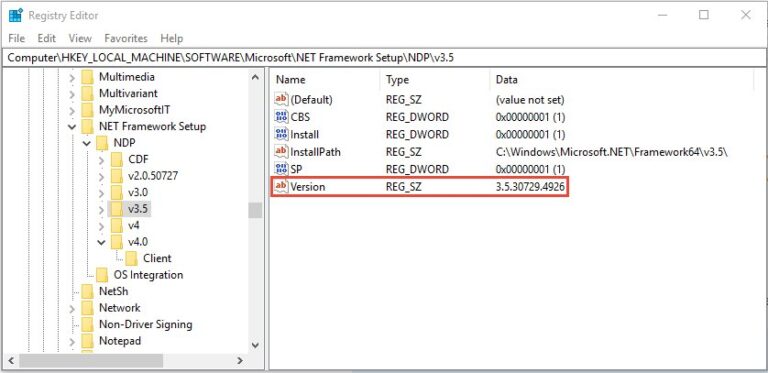Collapse the v4.0 key
The image size is (768, 373).
click(101, 242)
